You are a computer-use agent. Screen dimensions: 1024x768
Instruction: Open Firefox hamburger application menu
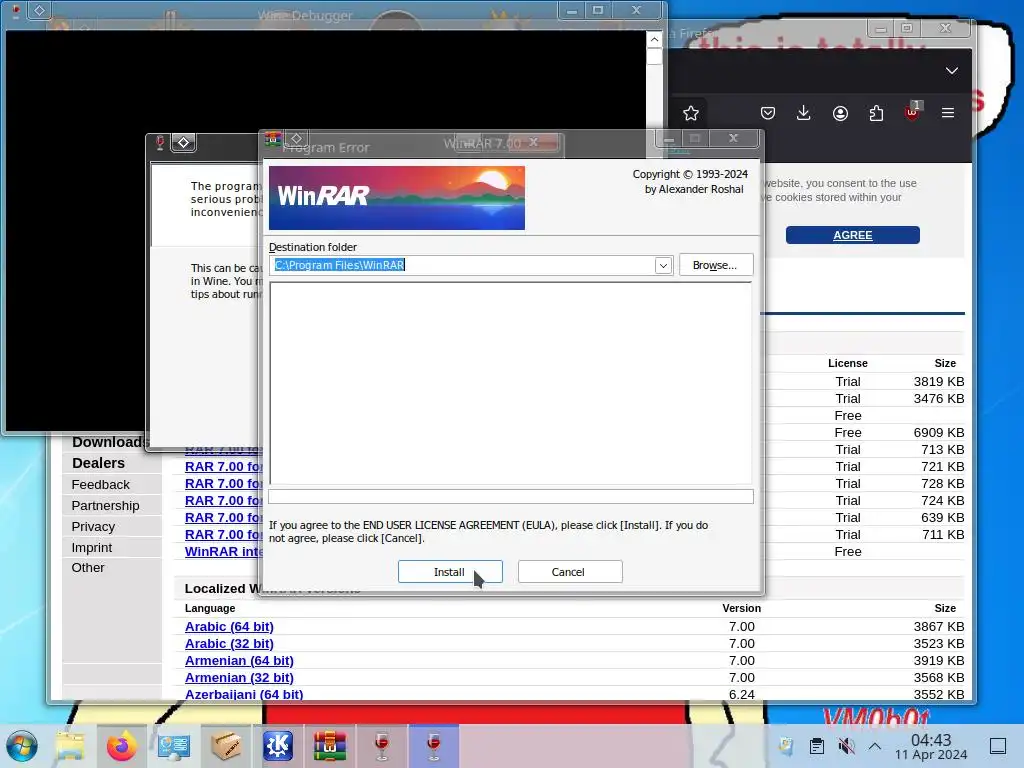[948, 113]
